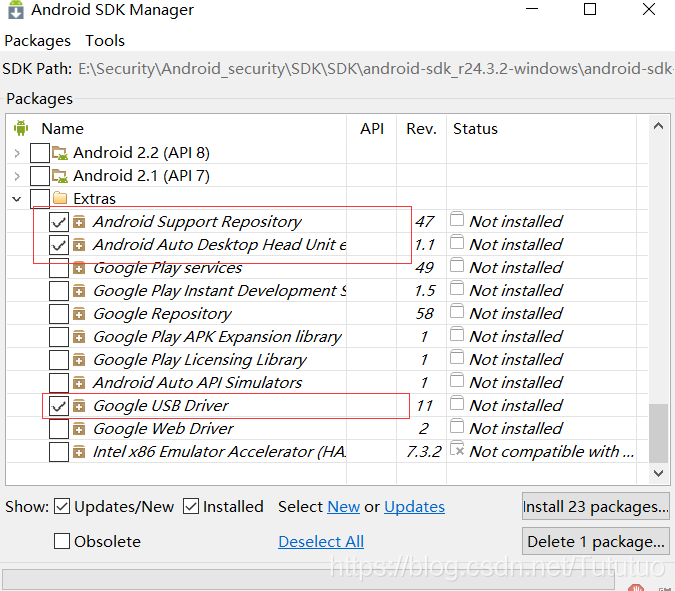Expand the Android 2.1 (API 7) node
The width and height of the screenshot is (675, 591).
coord(17,176)
